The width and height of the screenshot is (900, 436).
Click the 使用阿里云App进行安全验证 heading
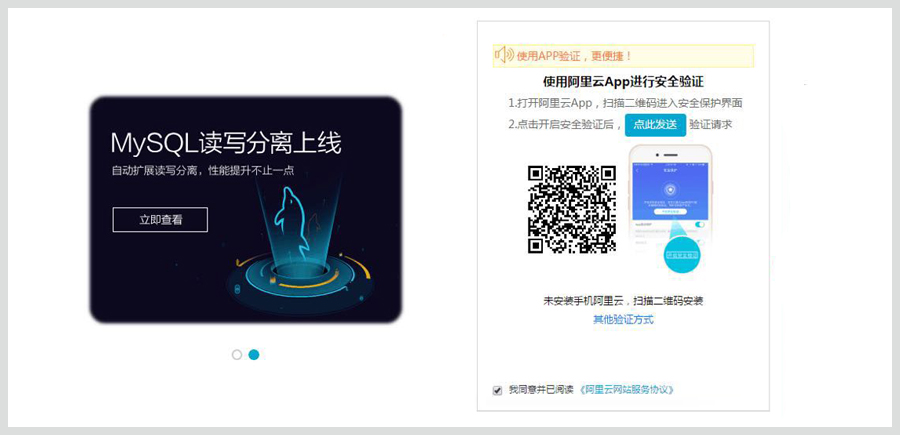pos(623,81)
